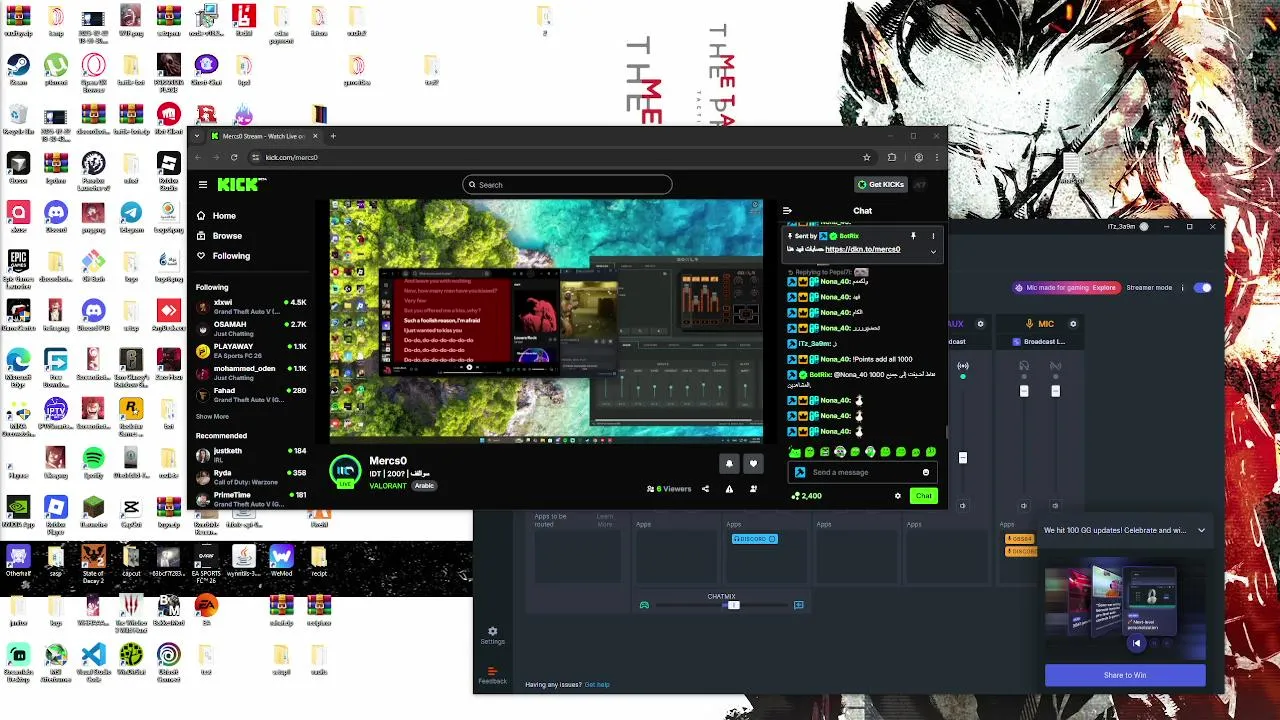The image size is (1280, 720).
Task: Click the OBS64 app chip
Action: (1020, 540)
